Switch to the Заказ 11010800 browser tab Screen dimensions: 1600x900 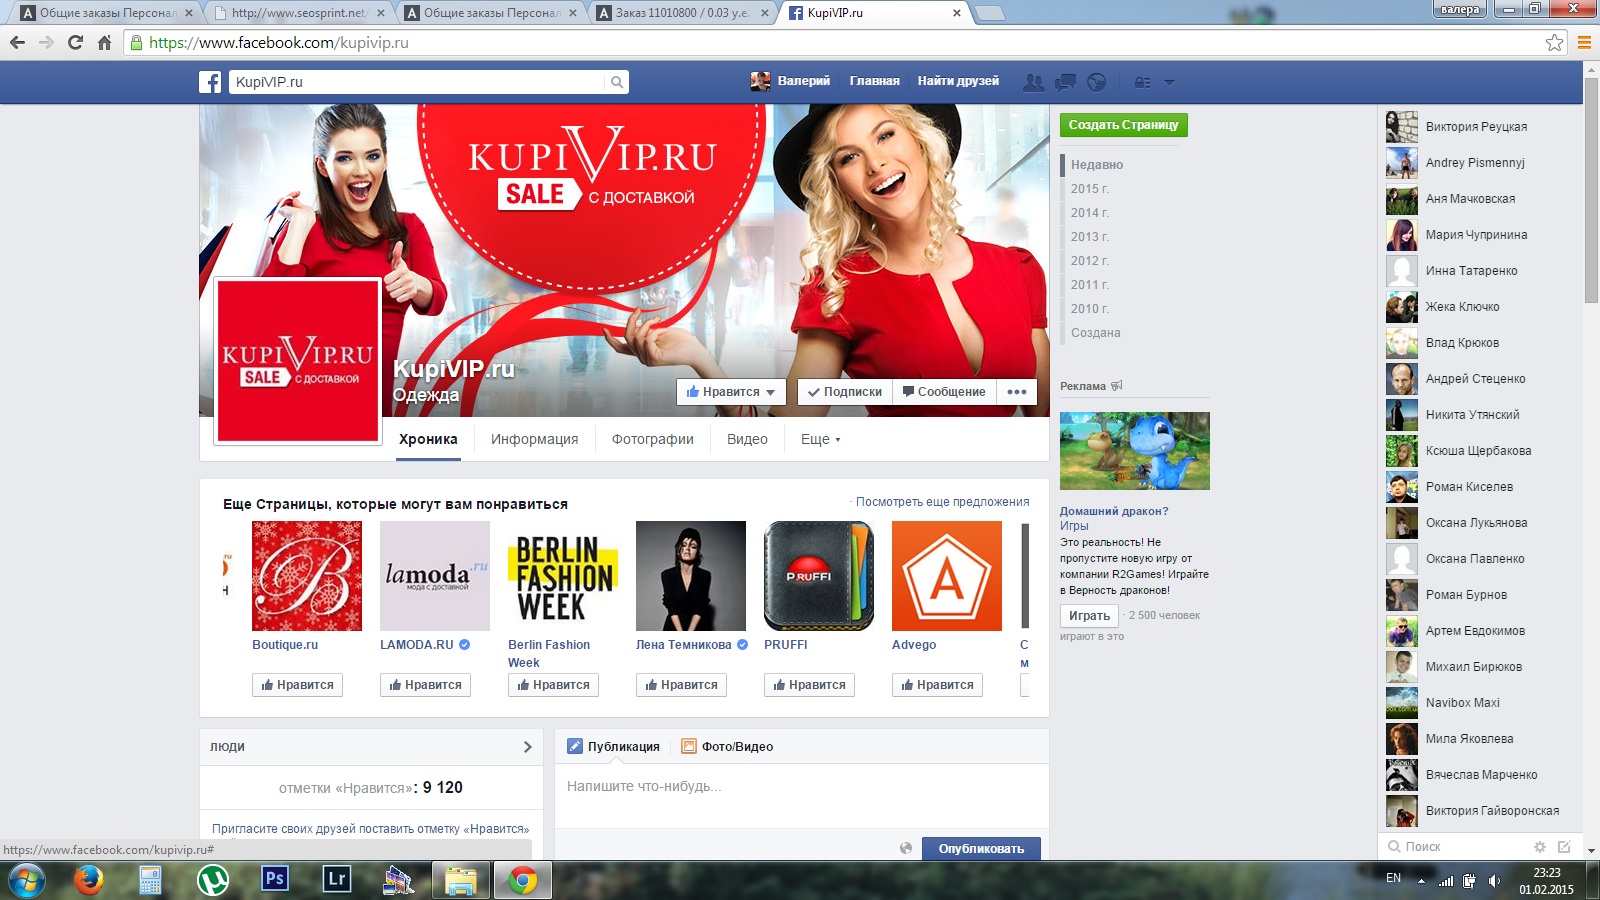coord(682,13)
